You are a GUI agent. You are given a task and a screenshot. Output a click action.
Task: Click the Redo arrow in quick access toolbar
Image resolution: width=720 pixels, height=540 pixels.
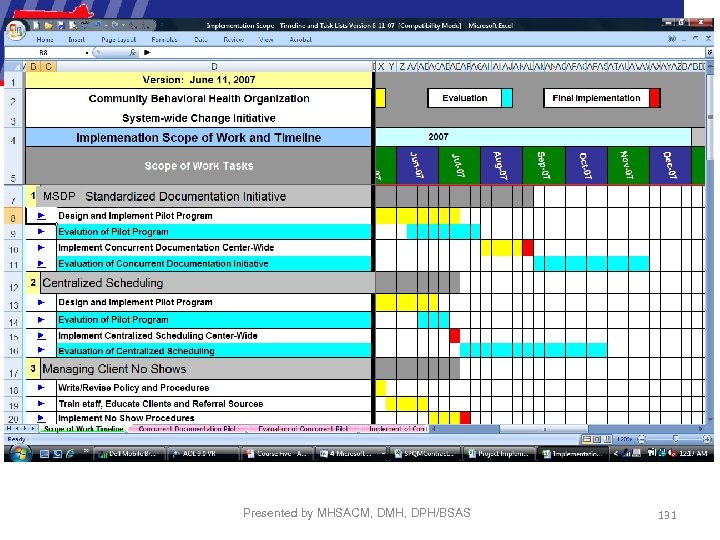click(116, 25)
